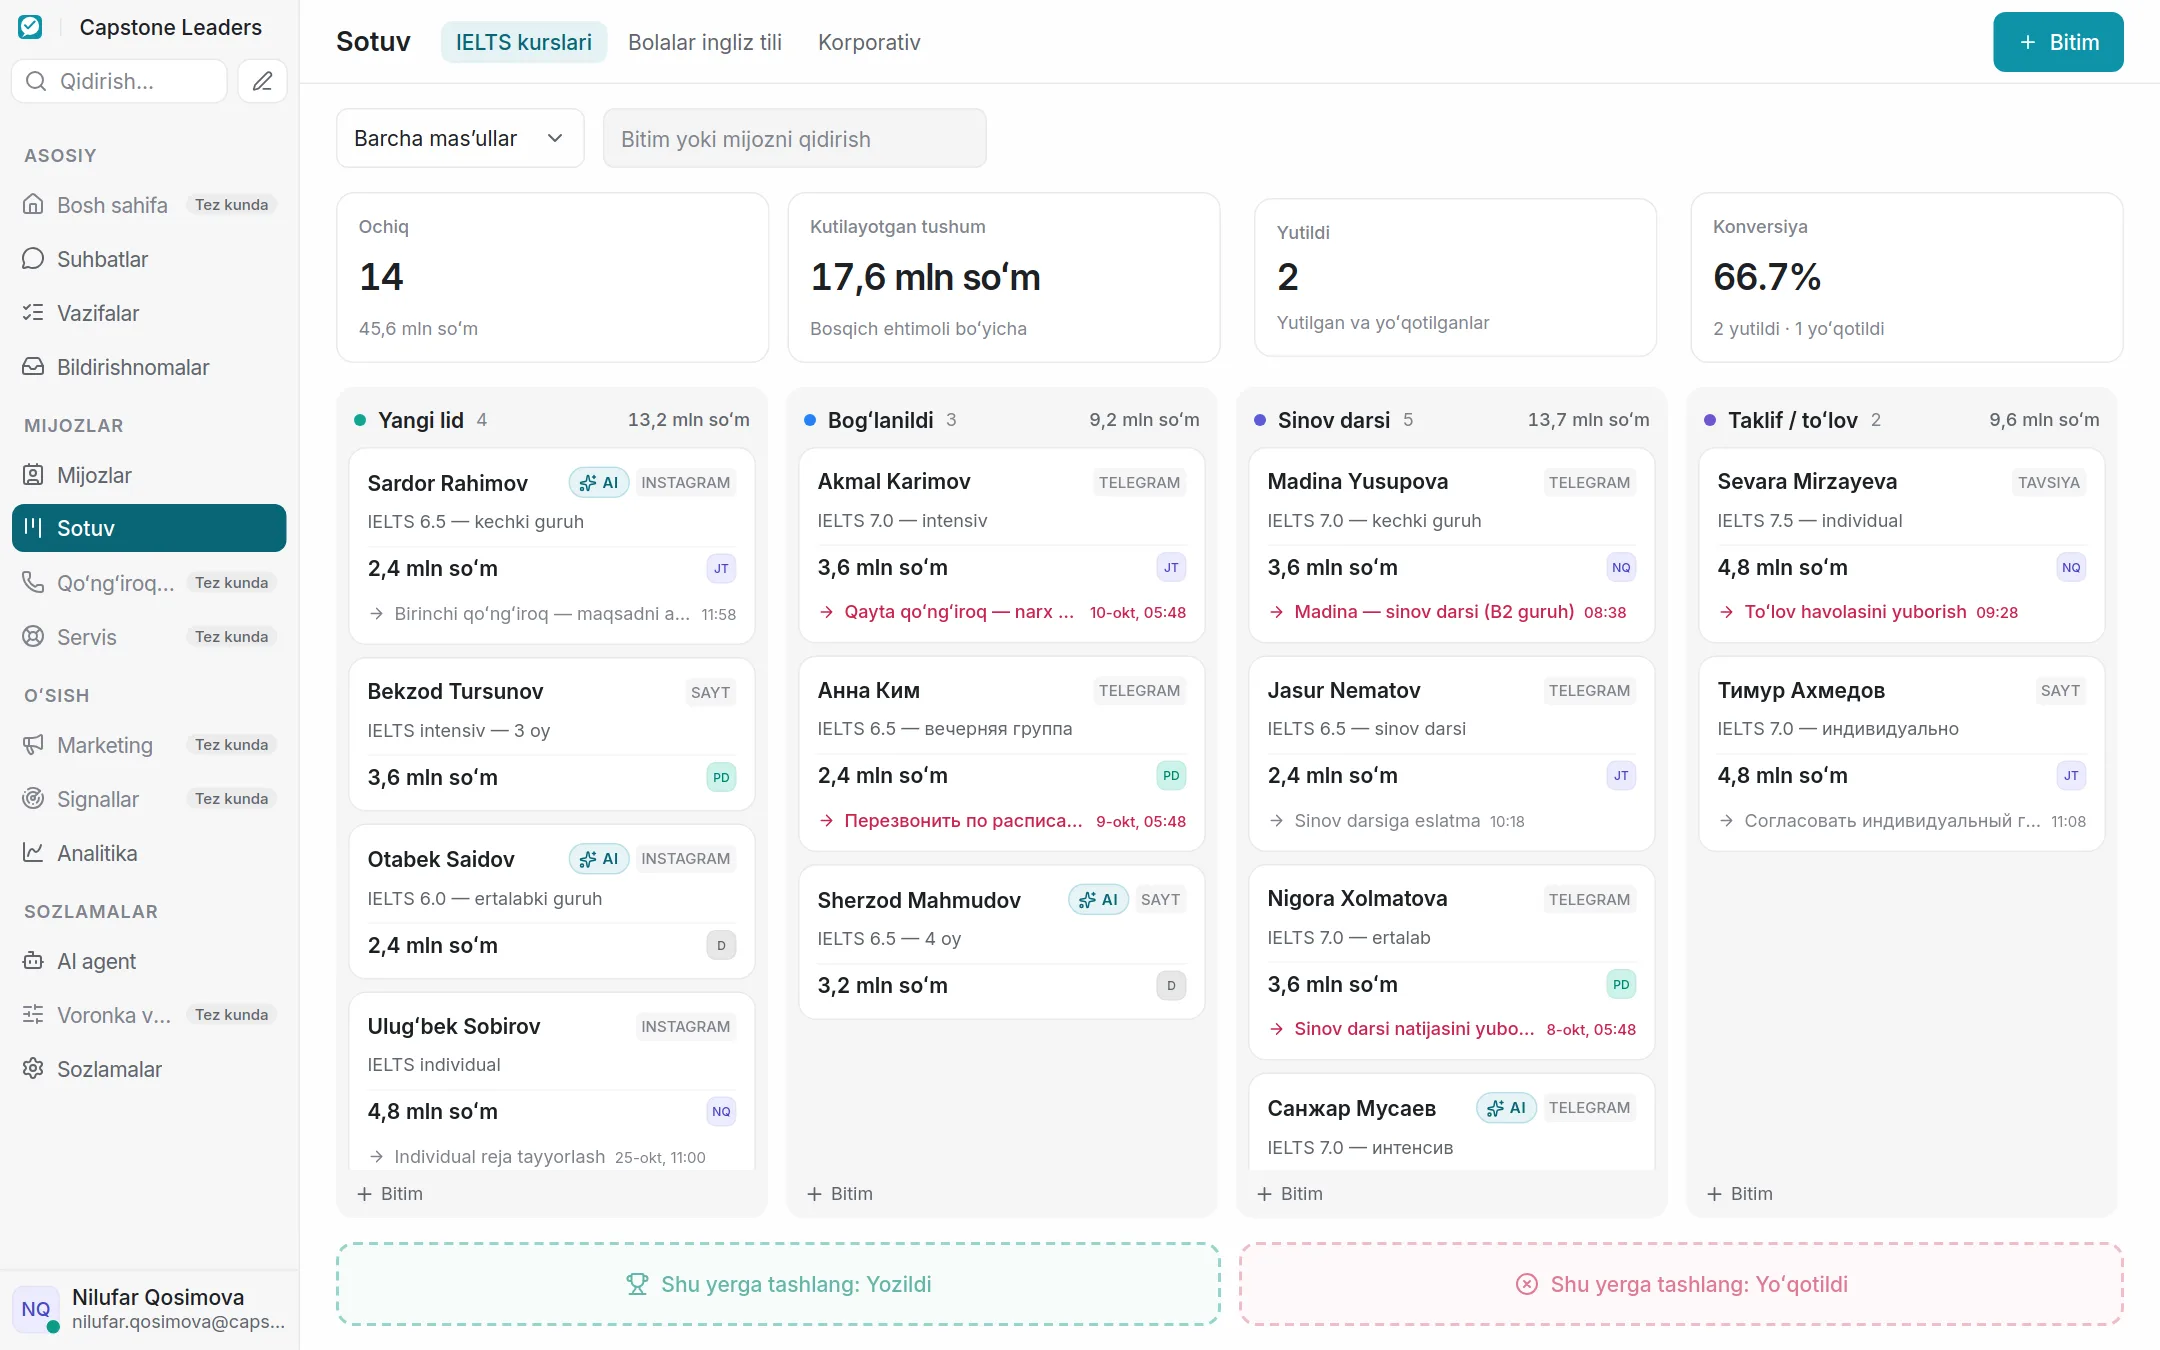This screenshot has height=1350, width=2160.
Task: Click the Capstone Leaders logo icon
Action: [x=30, y=27]
